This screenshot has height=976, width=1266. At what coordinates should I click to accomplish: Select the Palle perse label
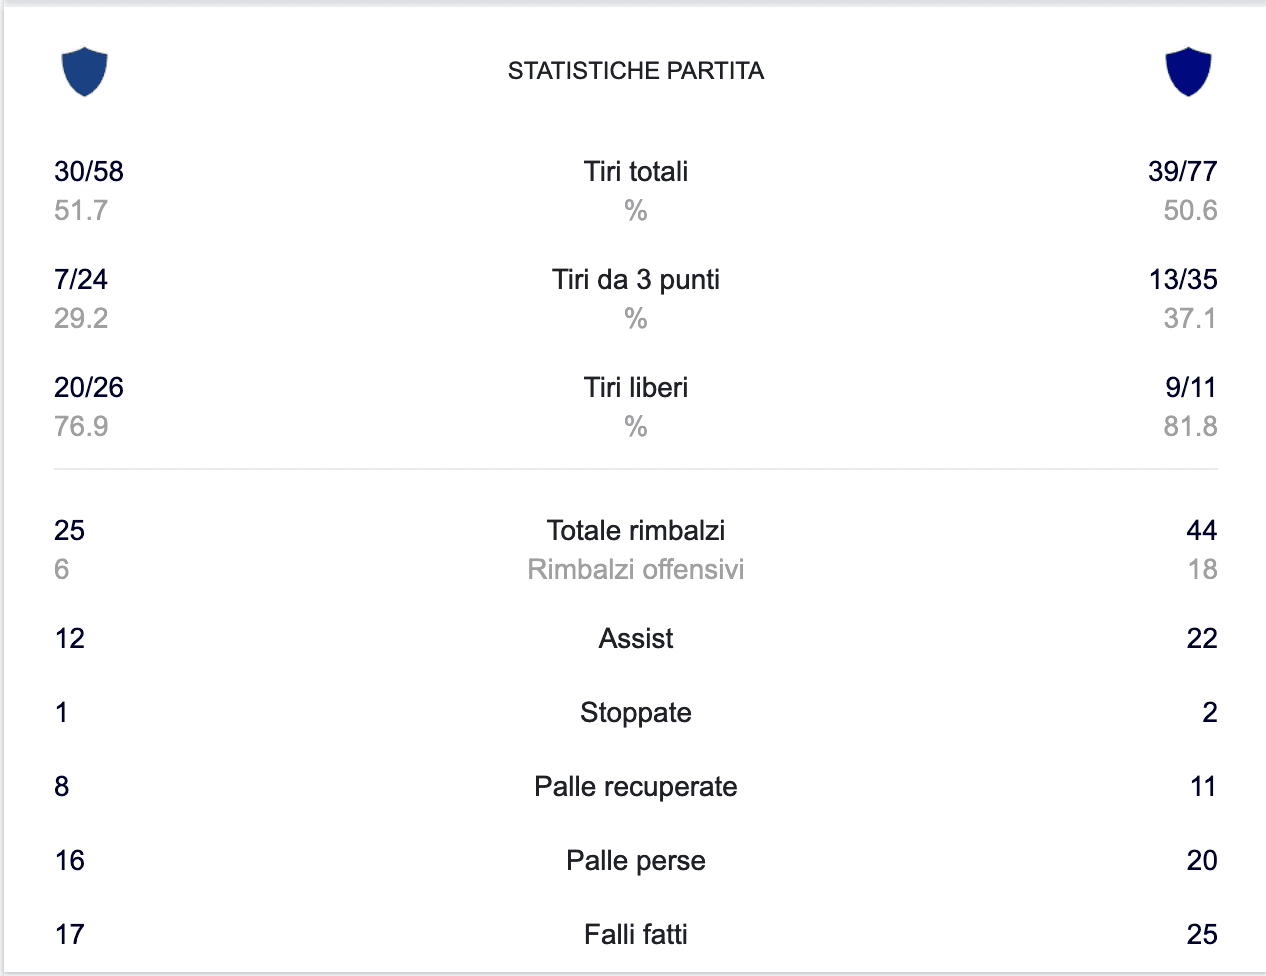[636, 860]
